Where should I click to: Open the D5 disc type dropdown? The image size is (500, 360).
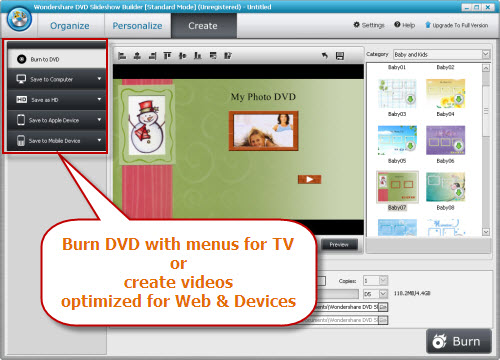point(383,294)
